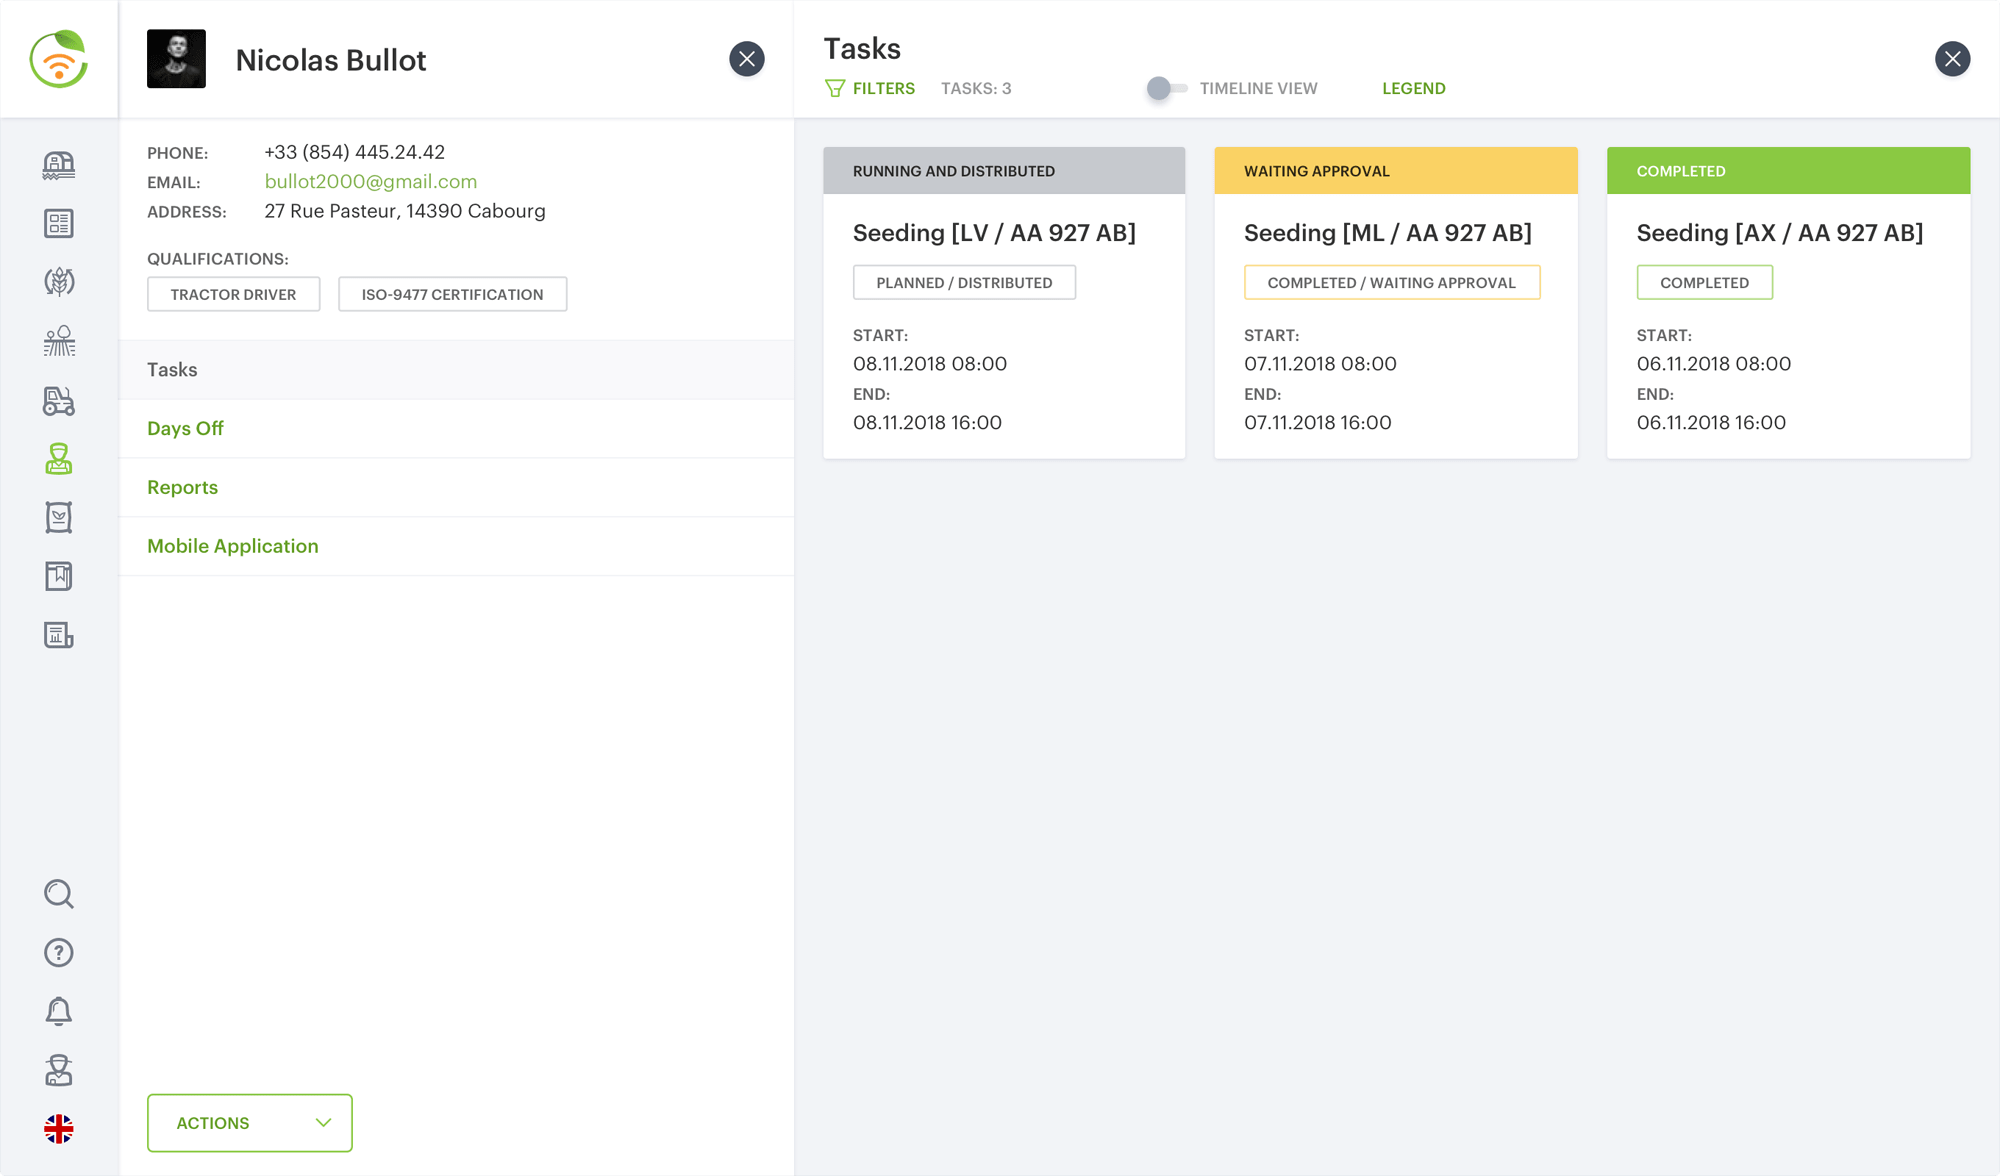The image size is (2000, 1176).
Task: Open the Mobile Application section
Action: [x=232, y=546]
